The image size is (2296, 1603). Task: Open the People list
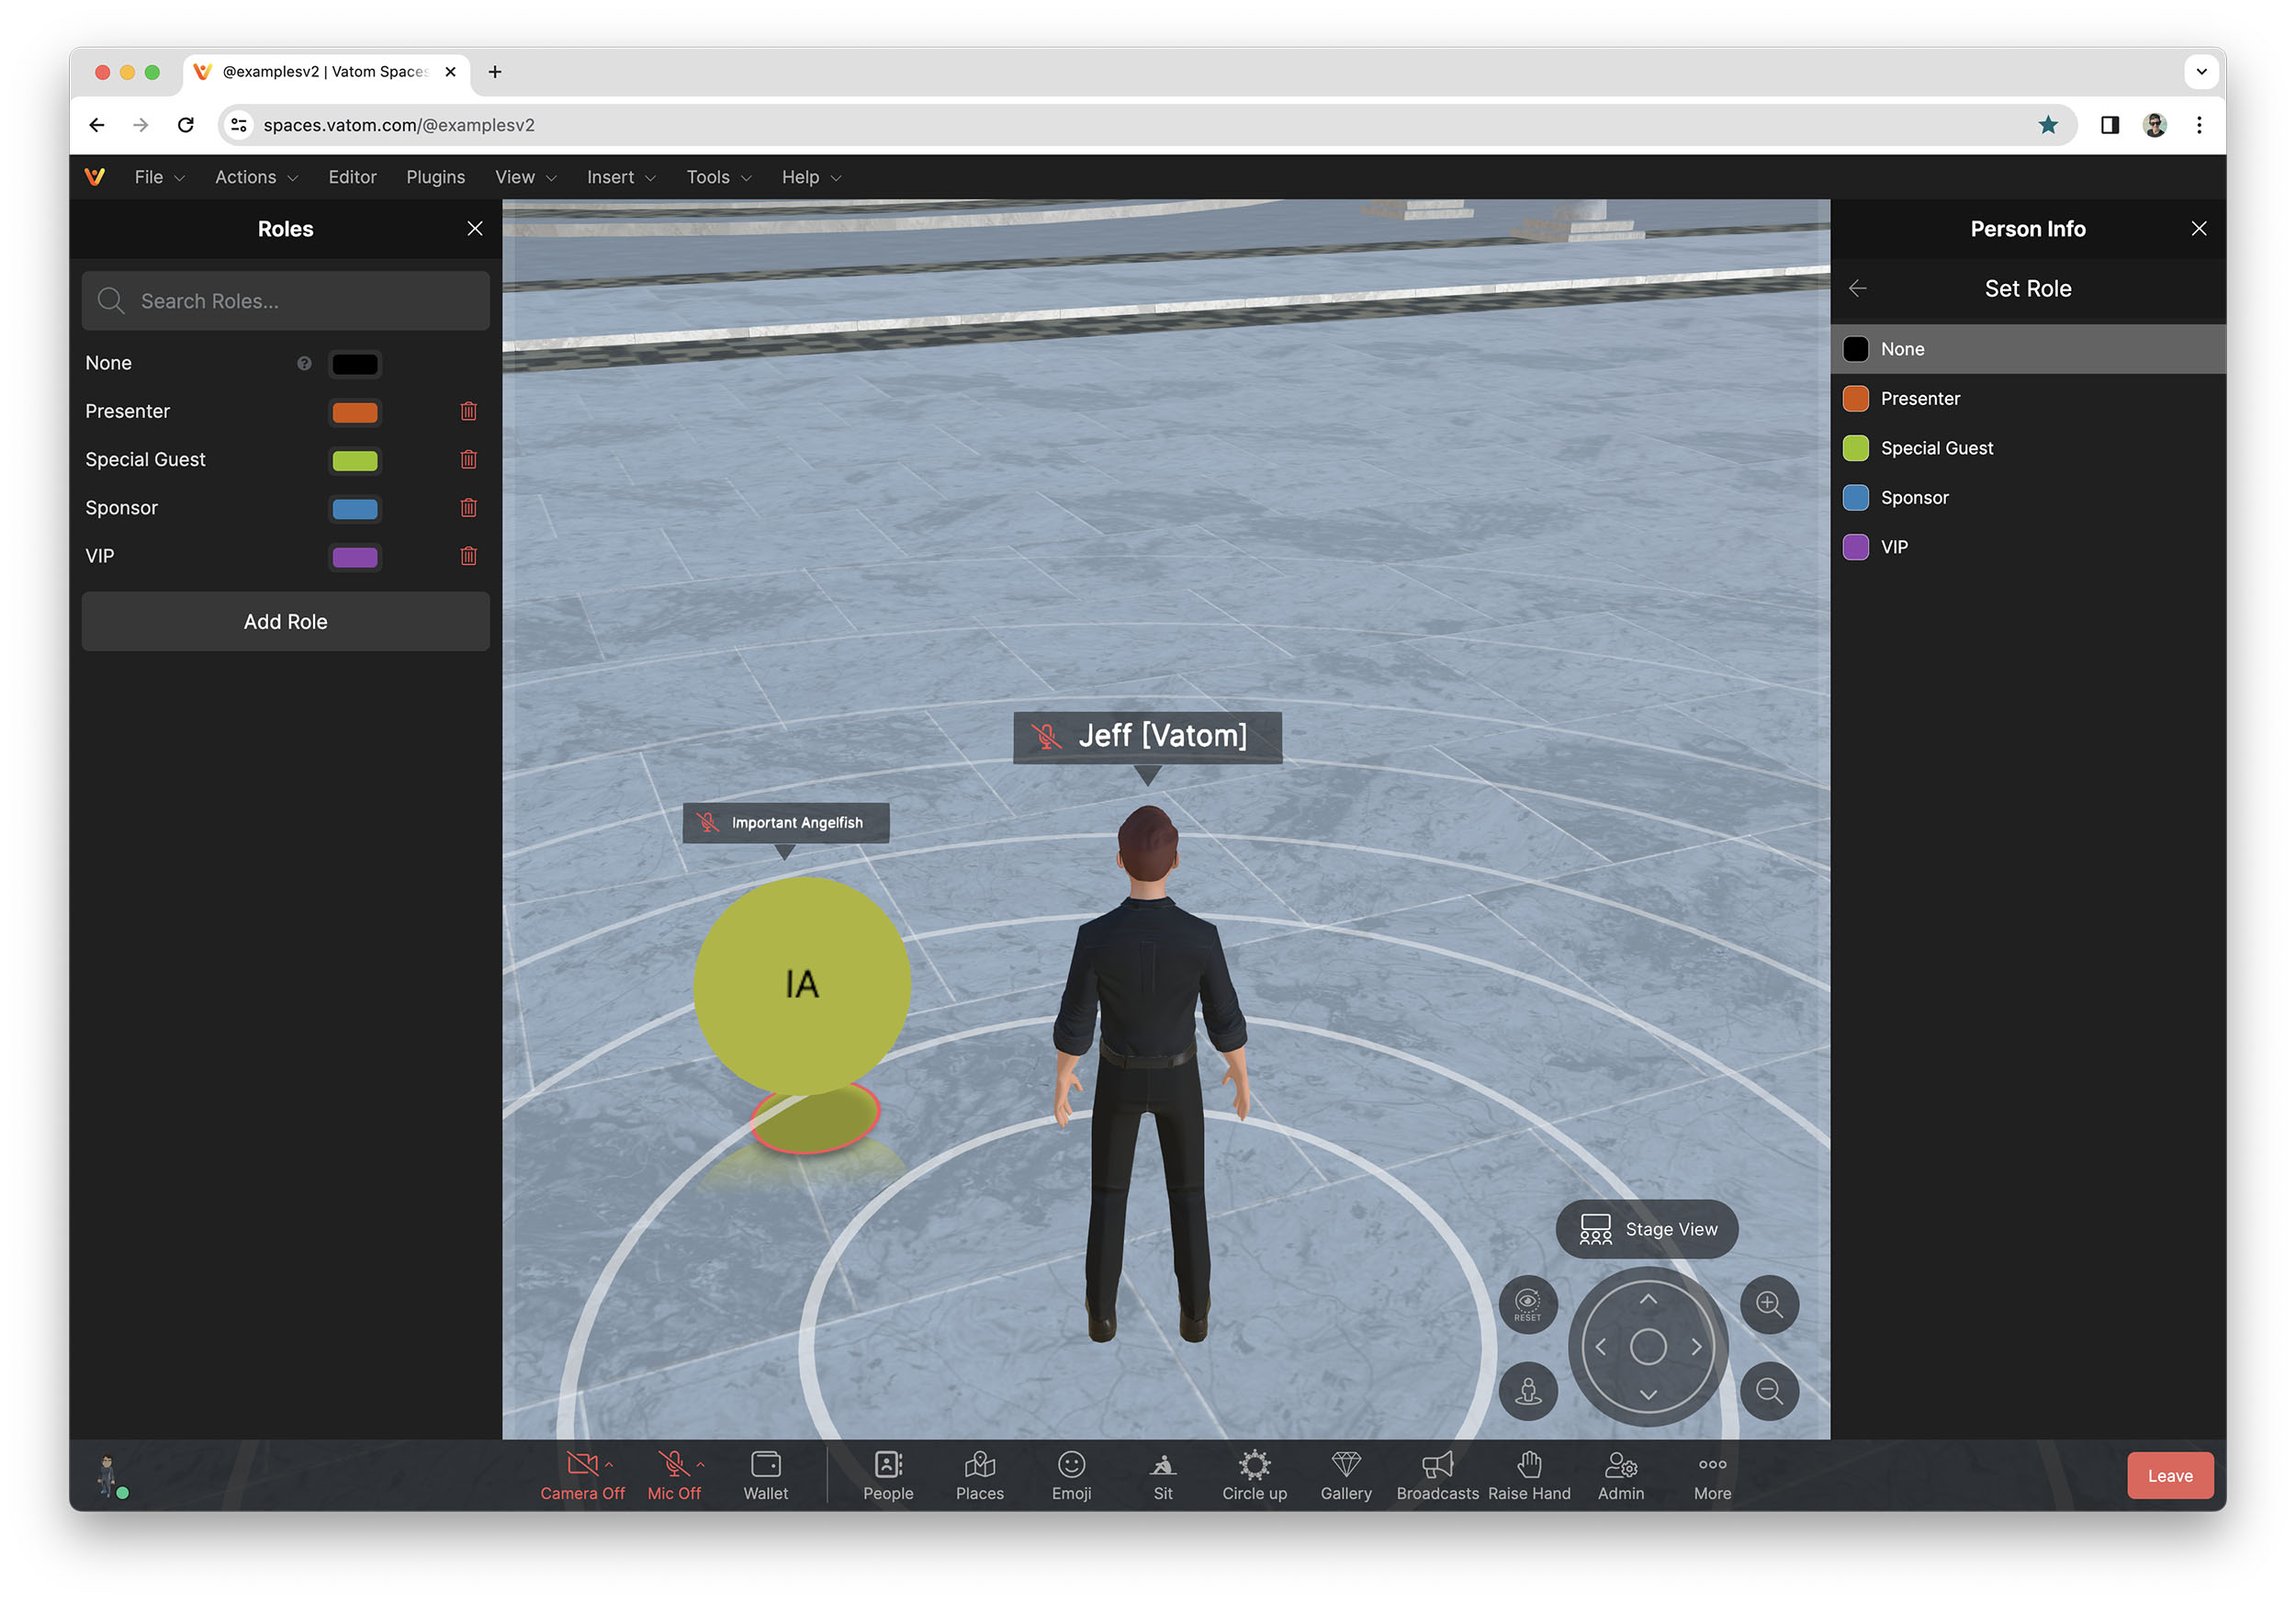(888, 1475)
